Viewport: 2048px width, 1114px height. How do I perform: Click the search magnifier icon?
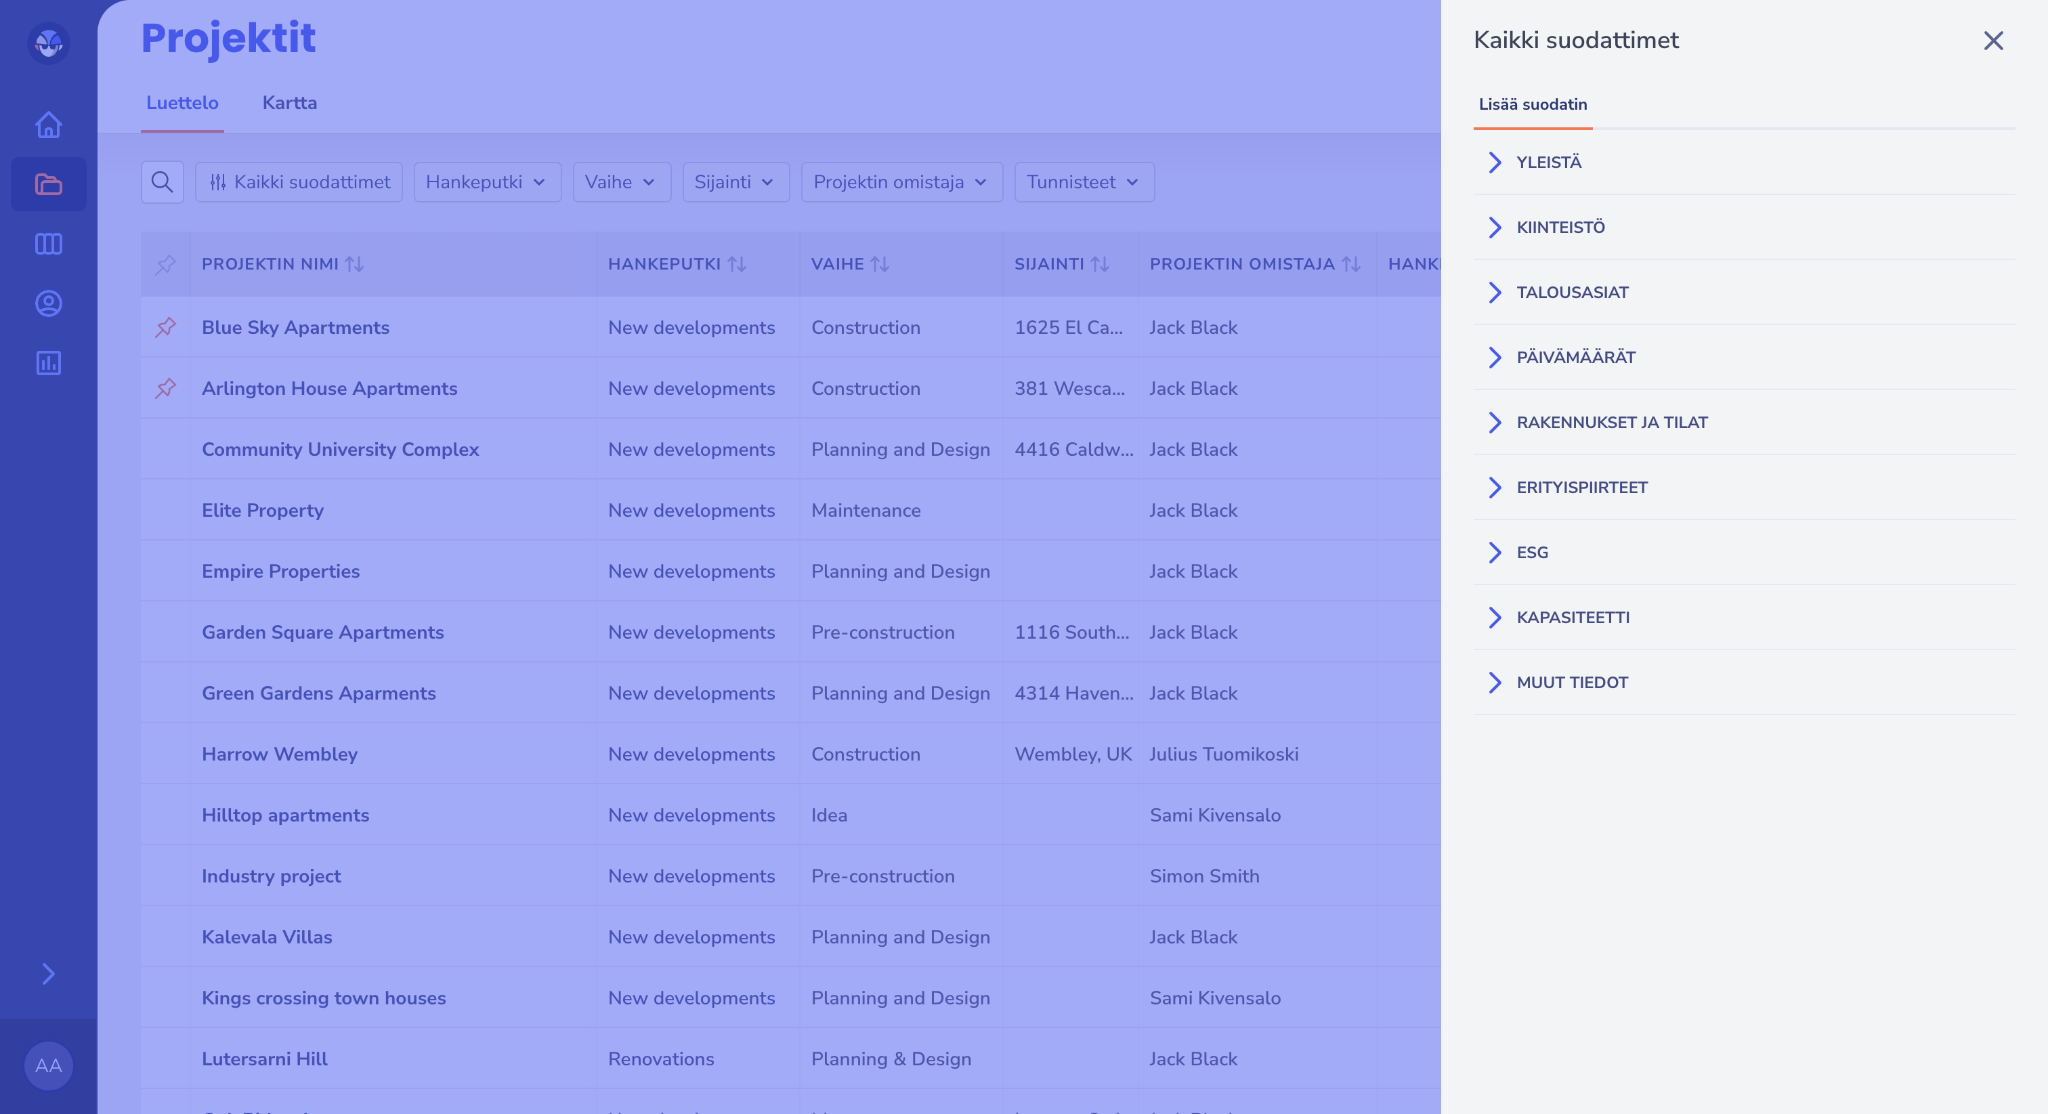click(162, 182)
